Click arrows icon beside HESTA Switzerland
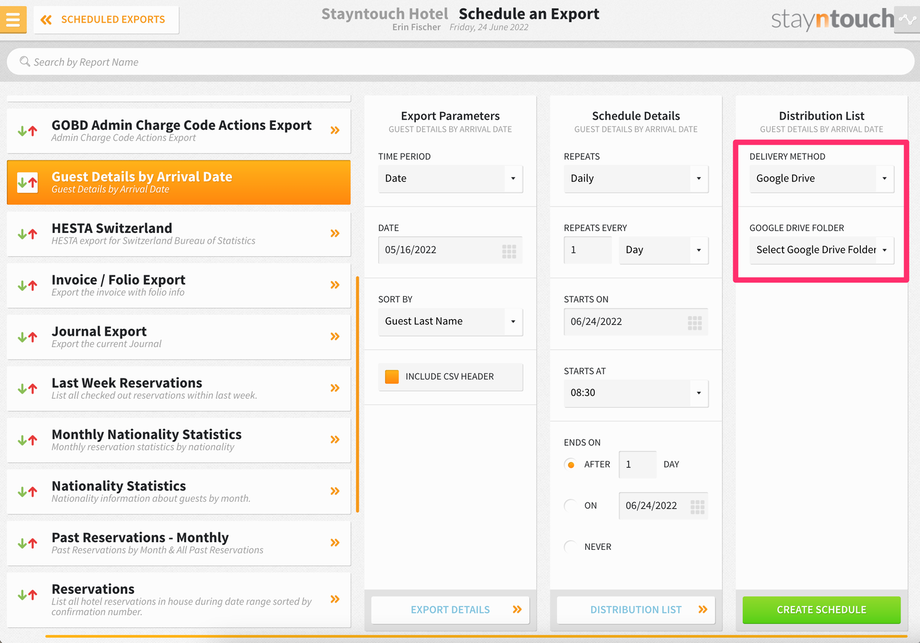 point(27,234)
